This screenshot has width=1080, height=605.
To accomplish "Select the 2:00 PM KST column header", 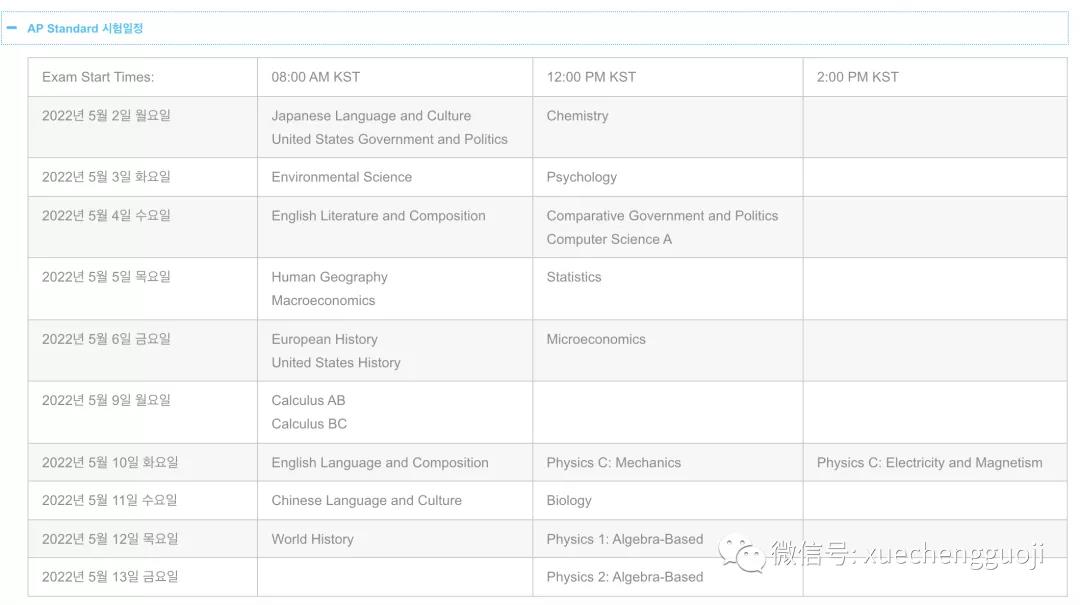I will click(858, 77).
